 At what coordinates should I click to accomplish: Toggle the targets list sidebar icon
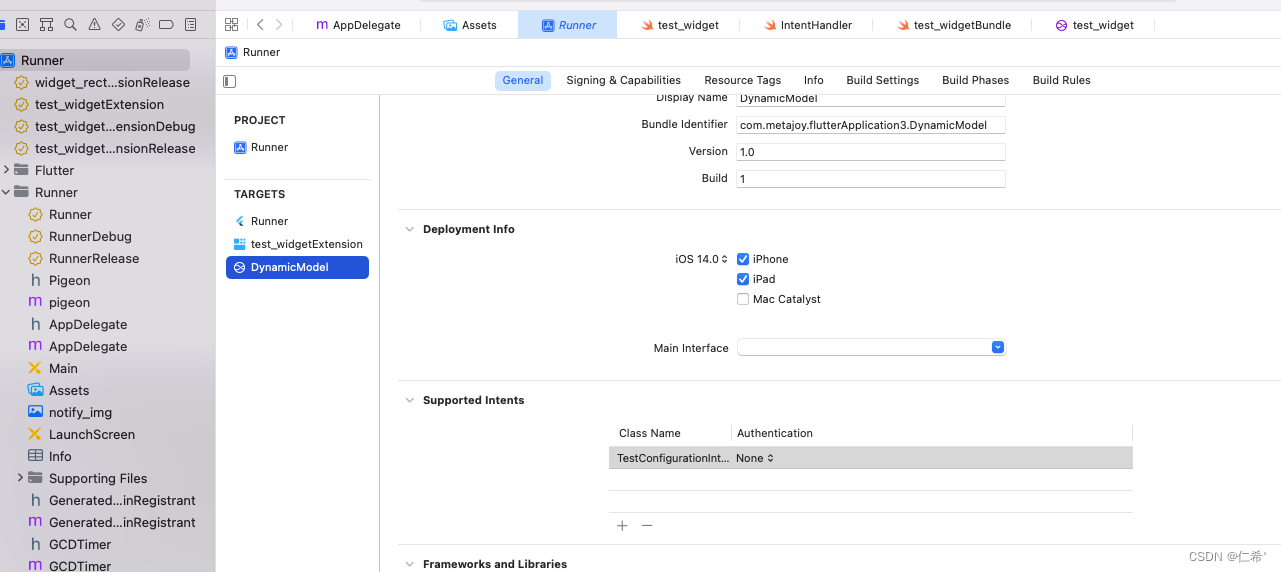pyautogui.click(x=230, y=81)
